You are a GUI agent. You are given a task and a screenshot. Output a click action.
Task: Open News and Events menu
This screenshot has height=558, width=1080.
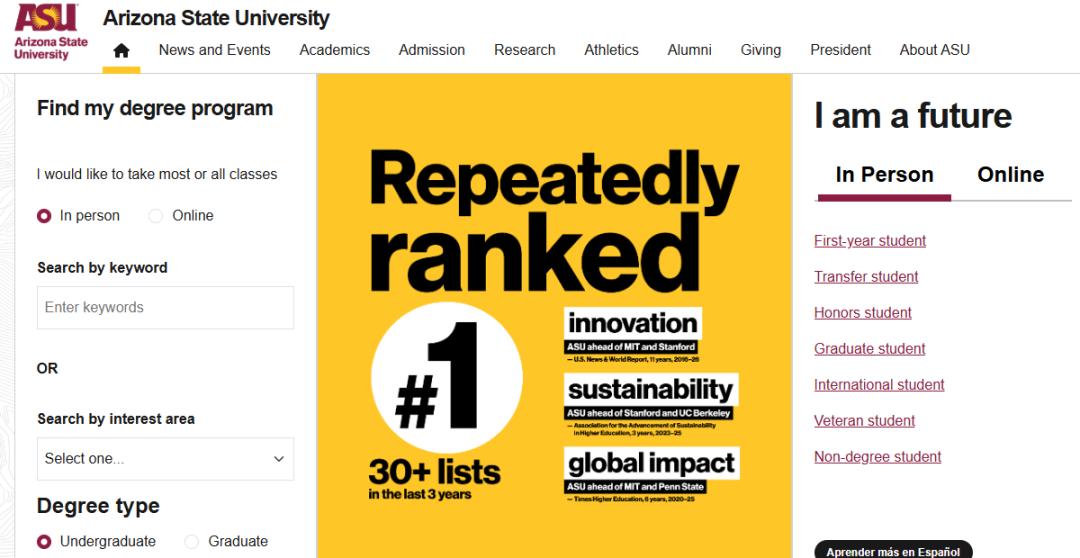214,50
